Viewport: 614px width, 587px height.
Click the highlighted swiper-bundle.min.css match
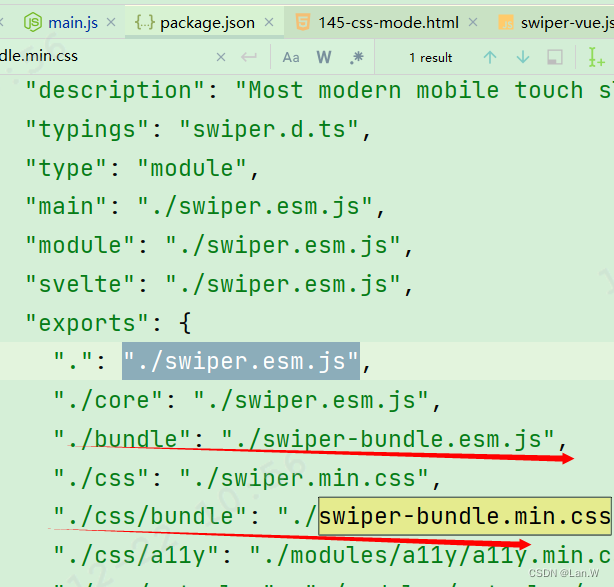click(x=465, y=516)
